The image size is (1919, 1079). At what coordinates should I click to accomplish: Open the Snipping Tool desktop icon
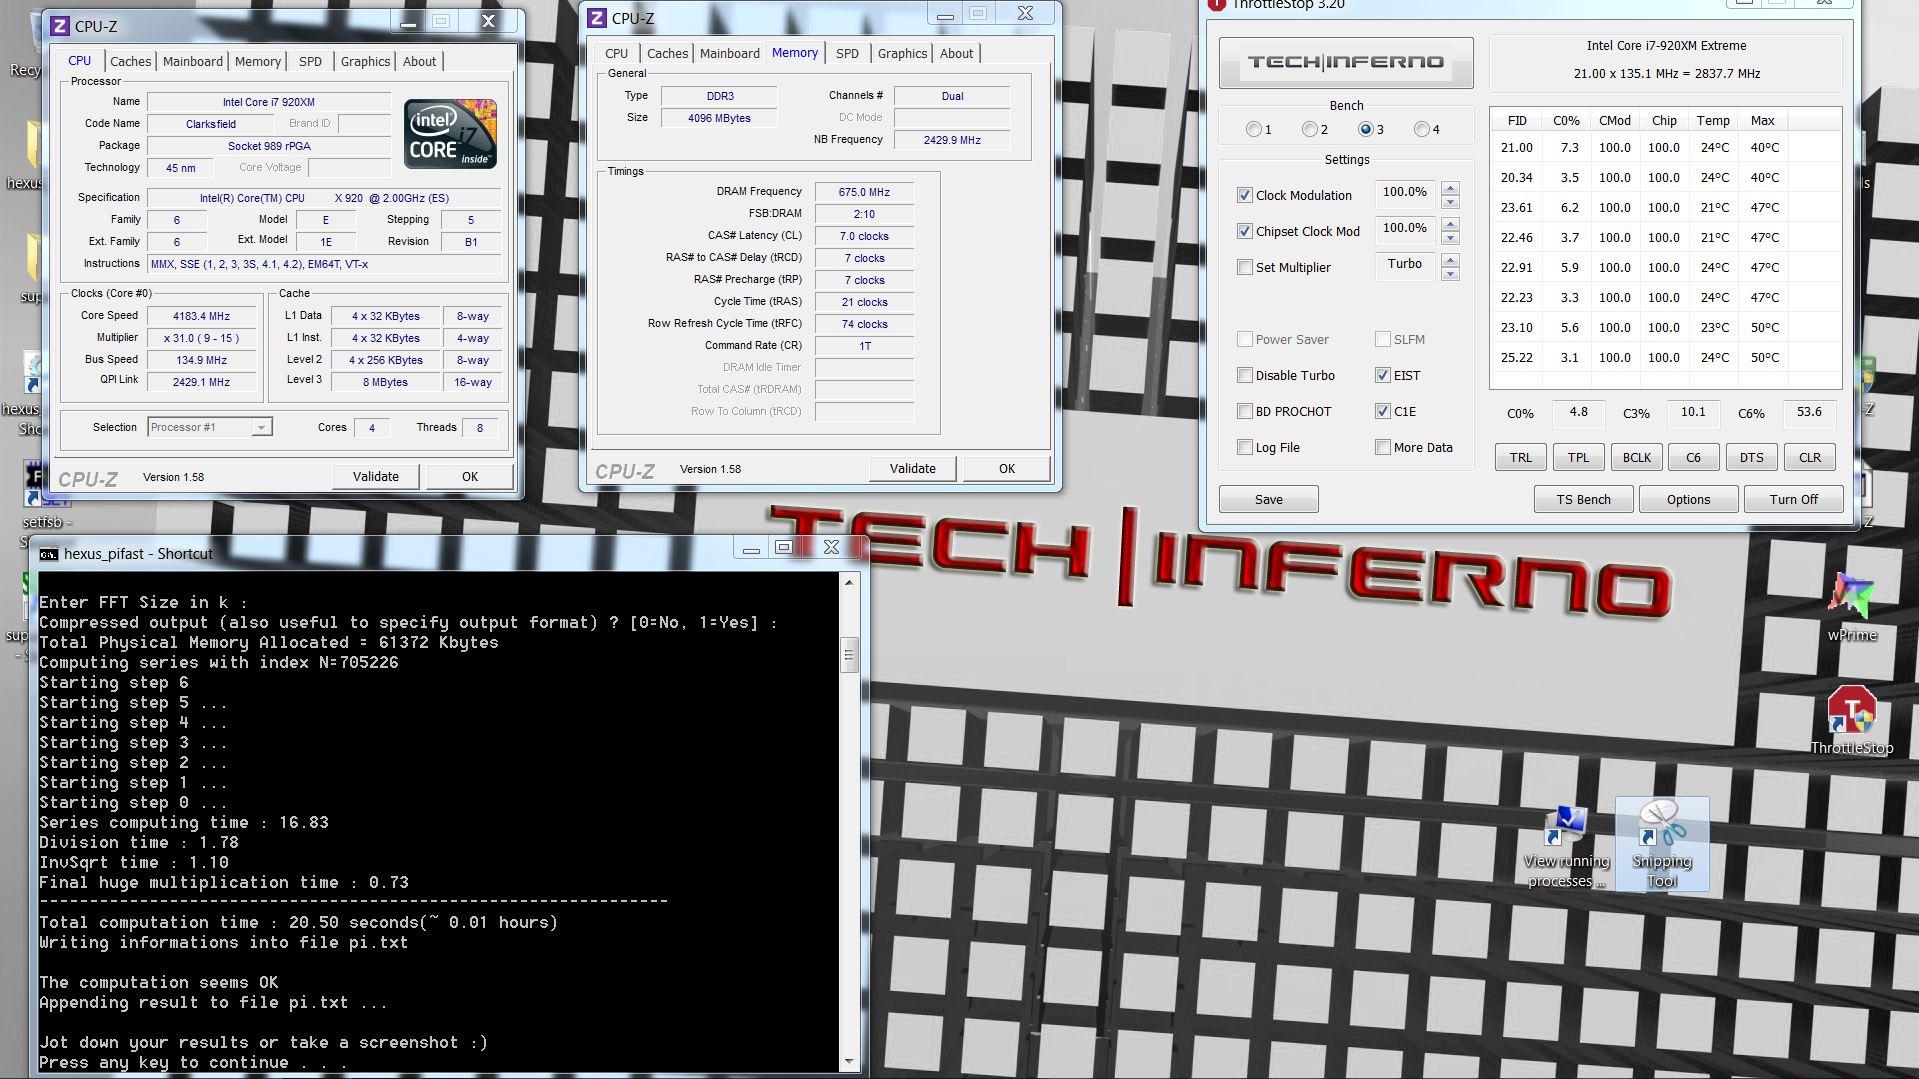[1662, 844]
